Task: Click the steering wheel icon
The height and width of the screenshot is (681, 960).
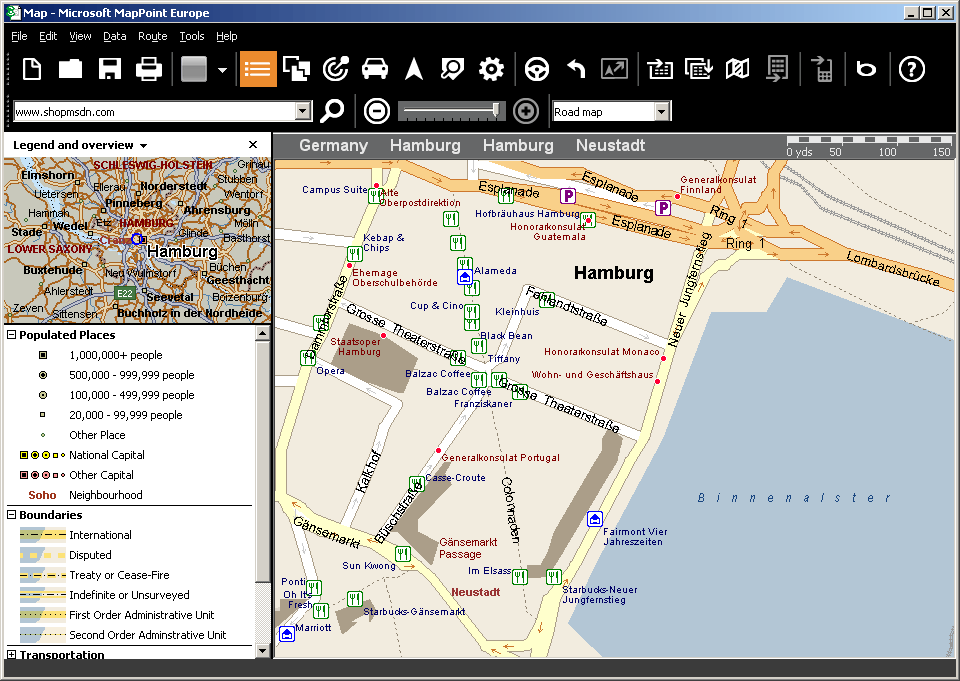Action: [x=537, y=69]
